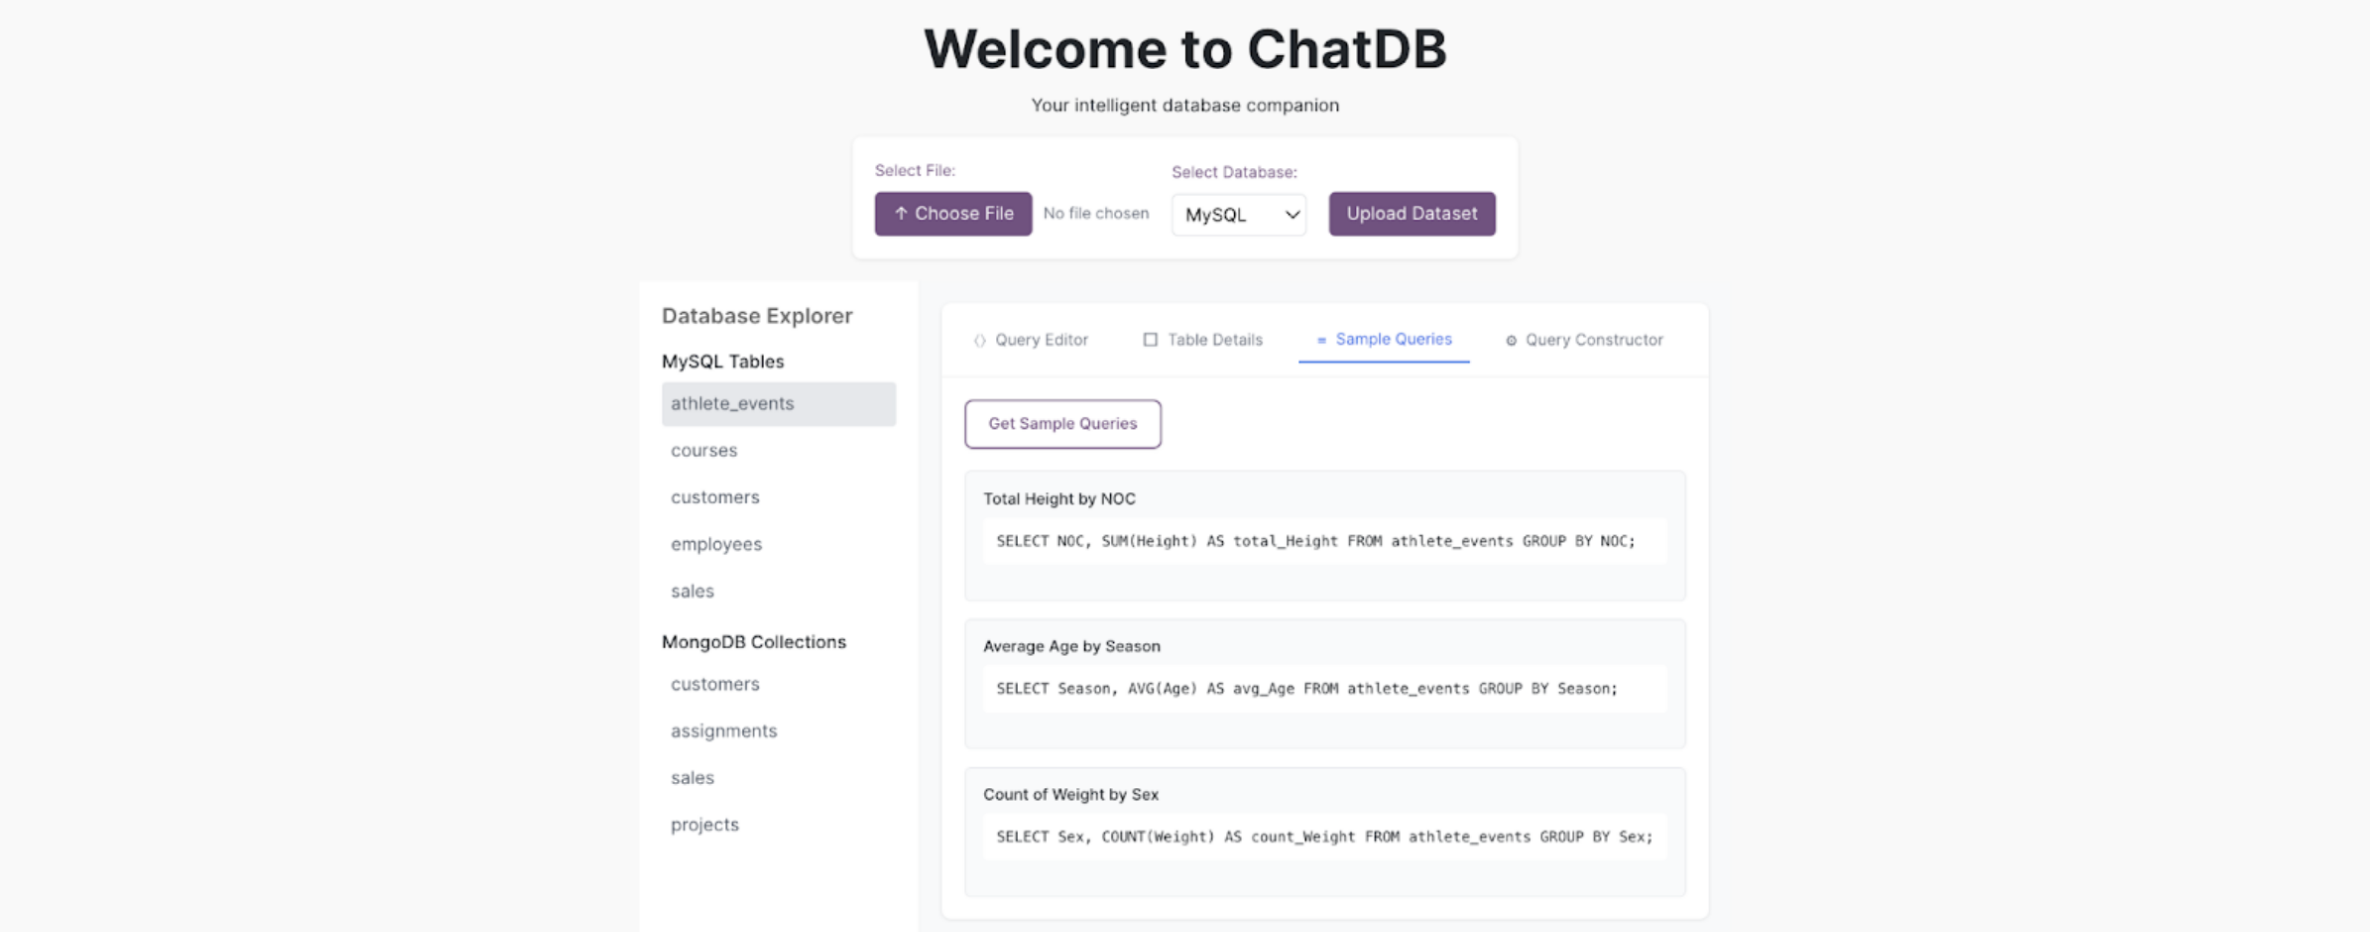2370x932 pixels.
Task: Click the Table Details square icon
Action: pyautogui.click(x=1150, y=340)
